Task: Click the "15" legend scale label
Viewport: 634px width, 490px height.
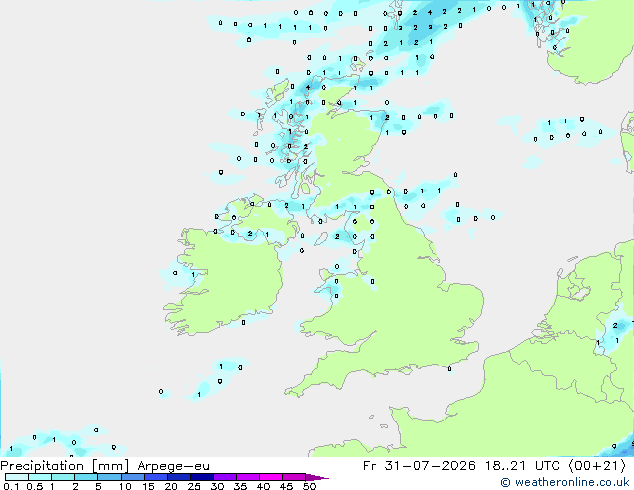Action: 148,486
